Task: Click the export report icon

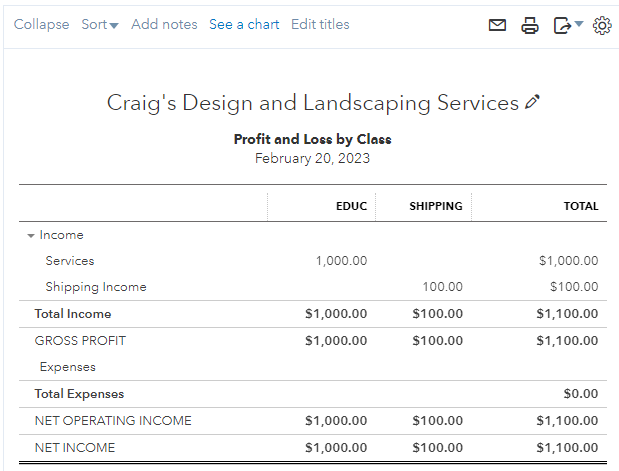Action: point(562,25)
